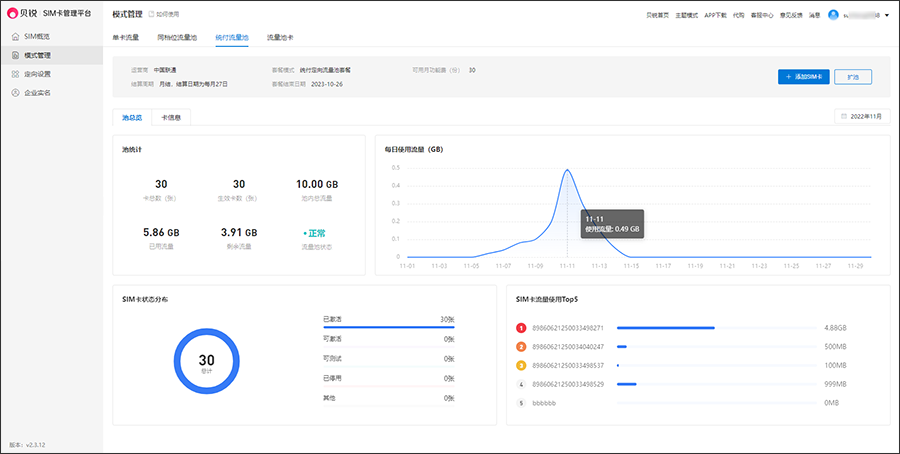
Task: Click the blue user avatar icon
Action: (833, 15)
